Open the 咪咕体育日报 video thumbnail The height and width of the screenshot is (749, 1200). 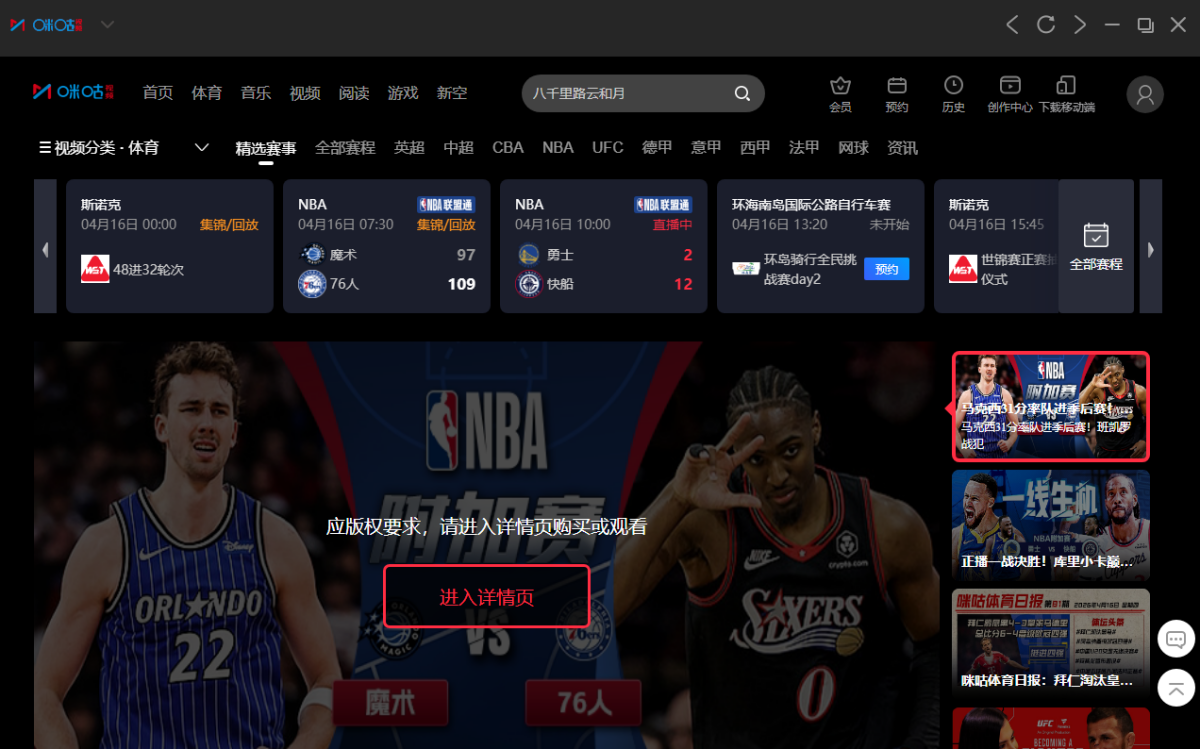(1050, 642)
